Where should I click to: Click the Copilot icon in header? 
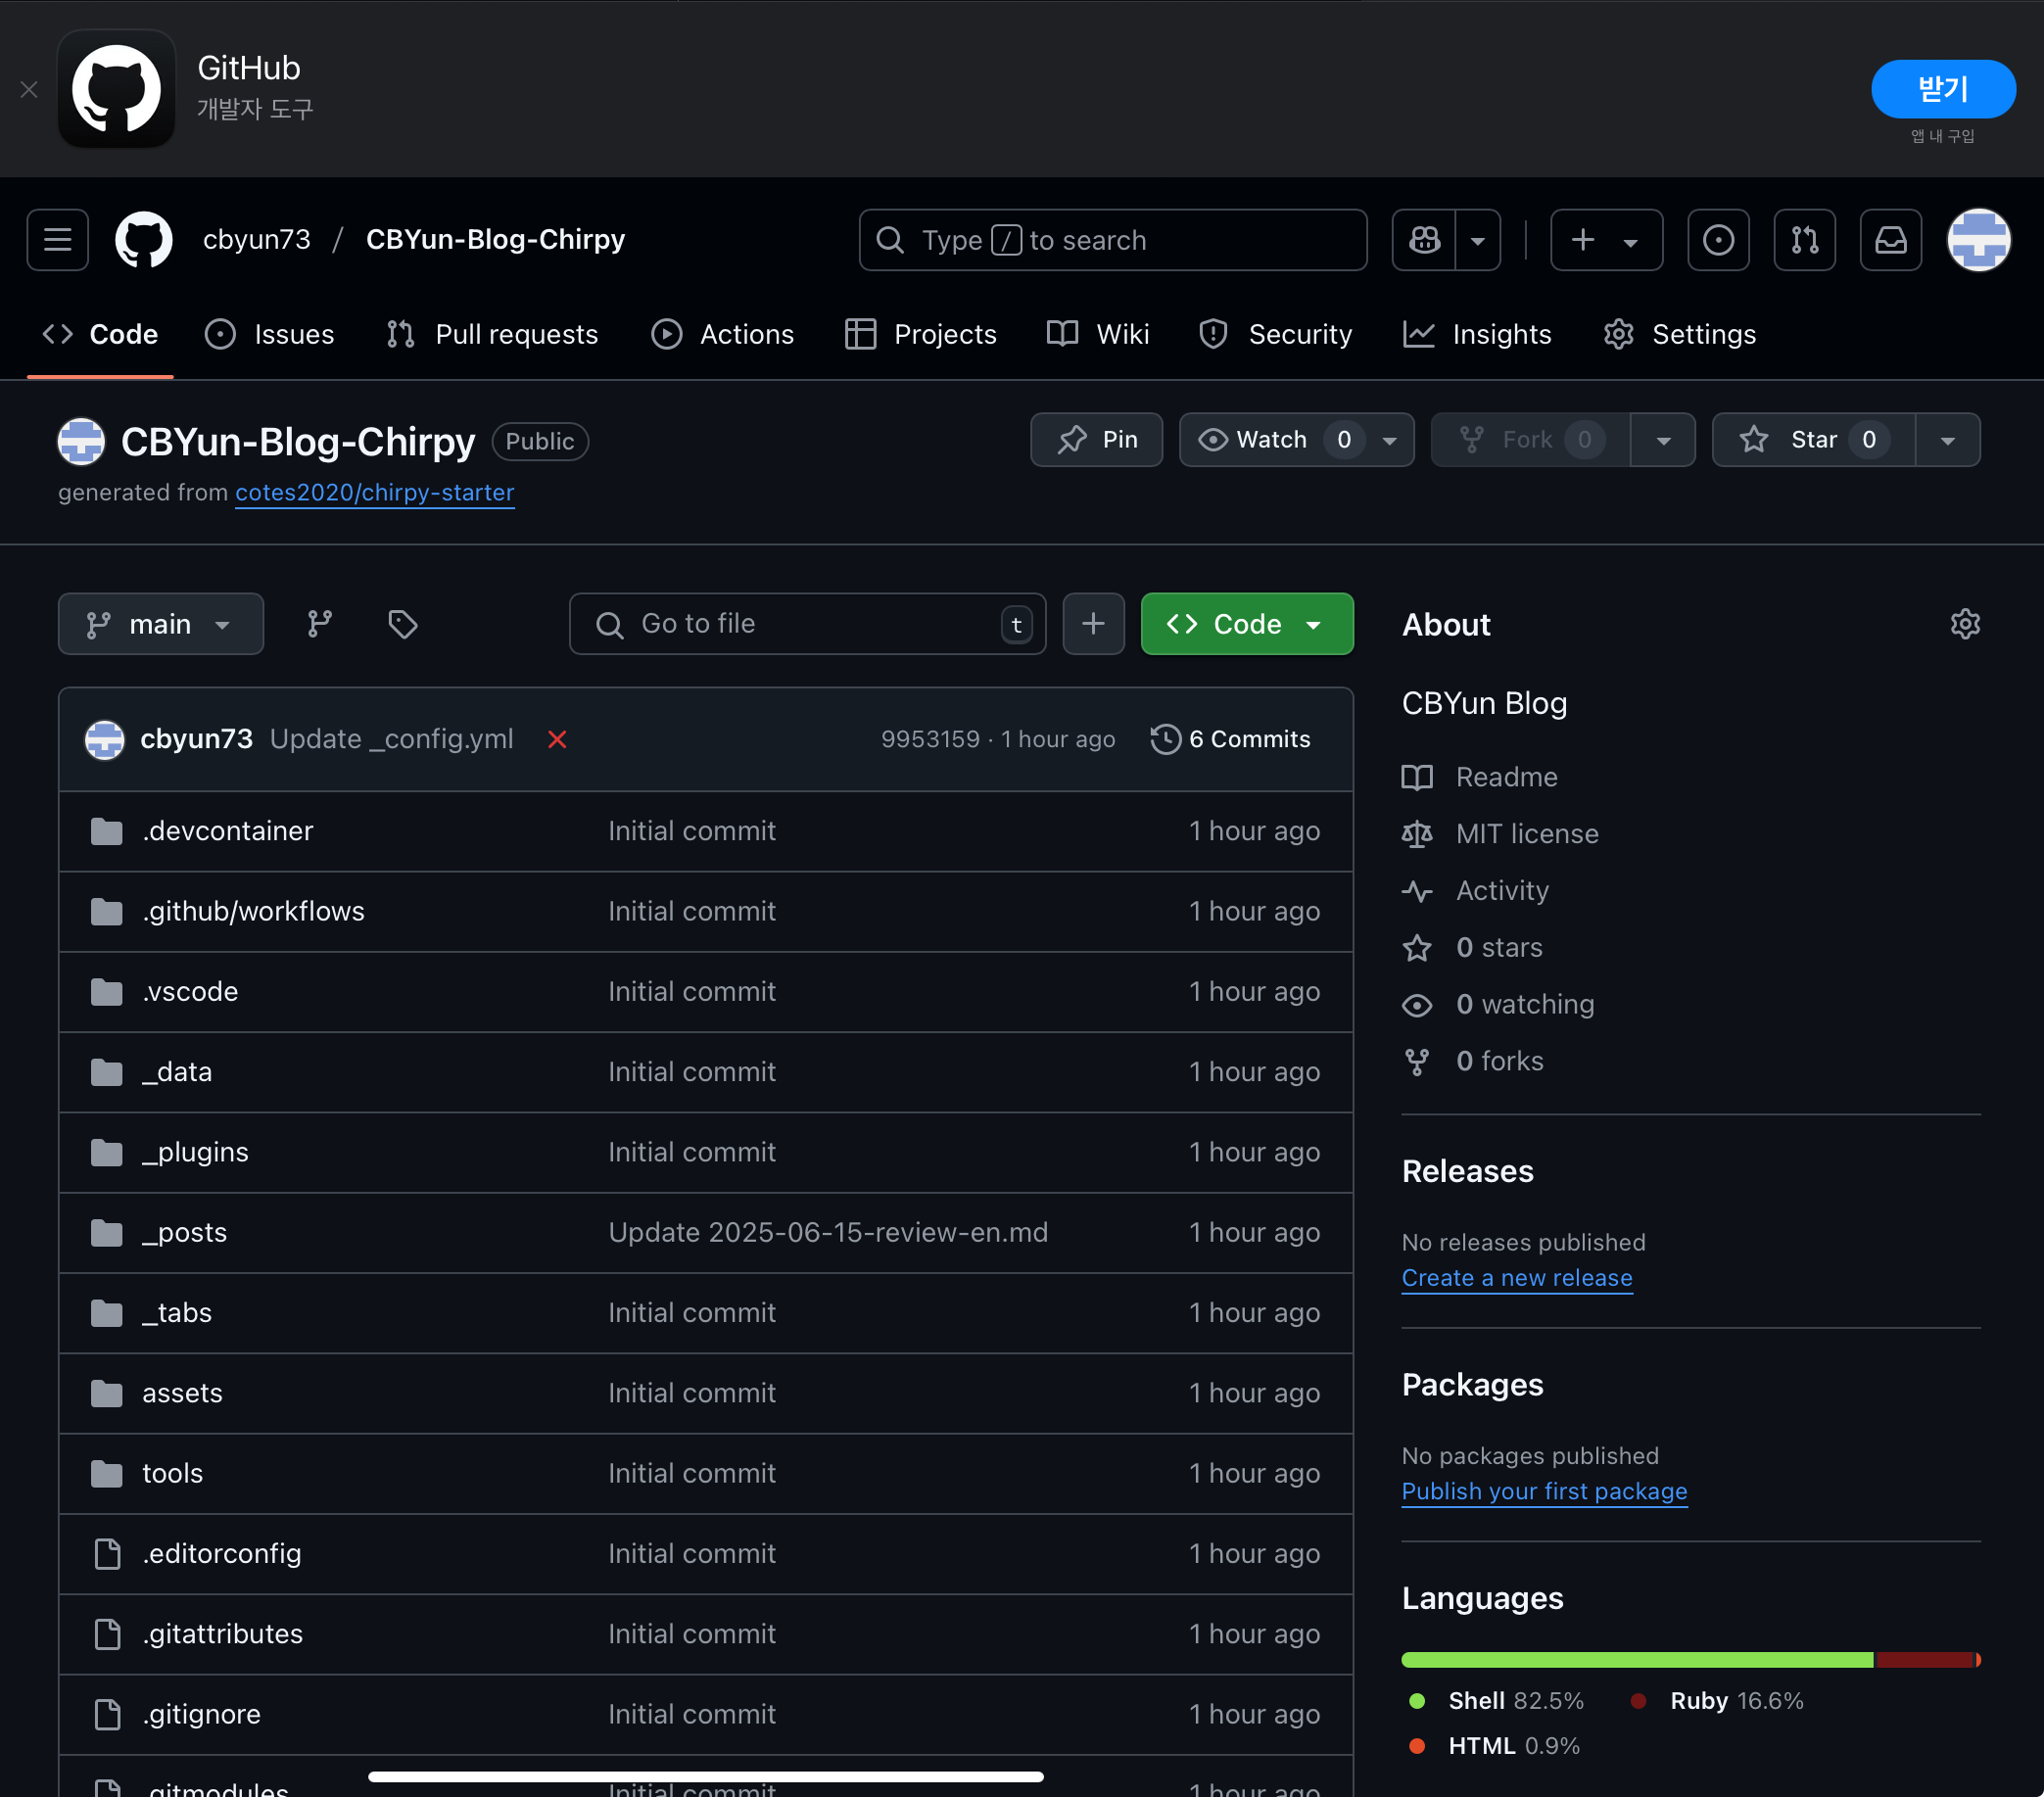click(x=1425, y=240)
